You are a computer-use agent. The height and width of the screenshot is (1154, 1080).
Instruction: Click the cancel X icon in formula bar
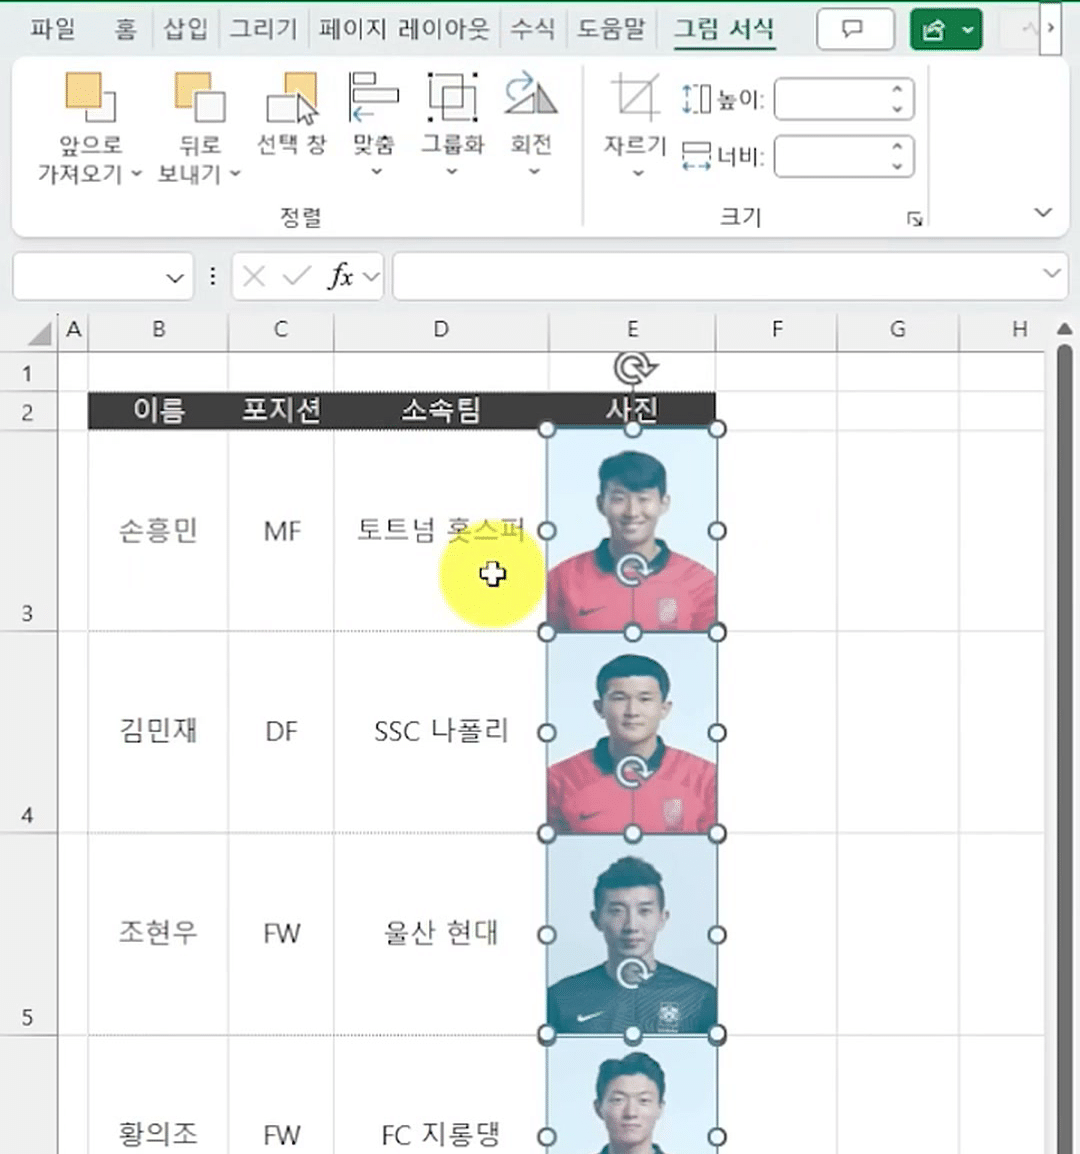coord(253,277)
